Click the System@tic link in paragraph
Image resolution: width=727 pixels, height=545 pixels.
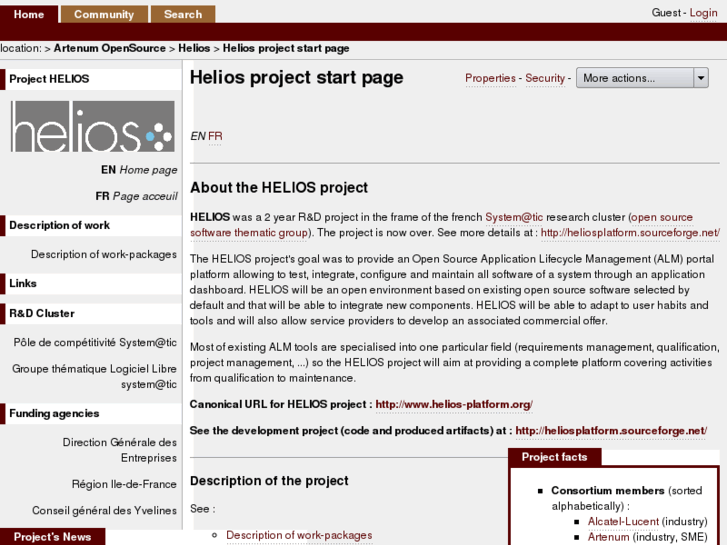(x=514, y=218)
